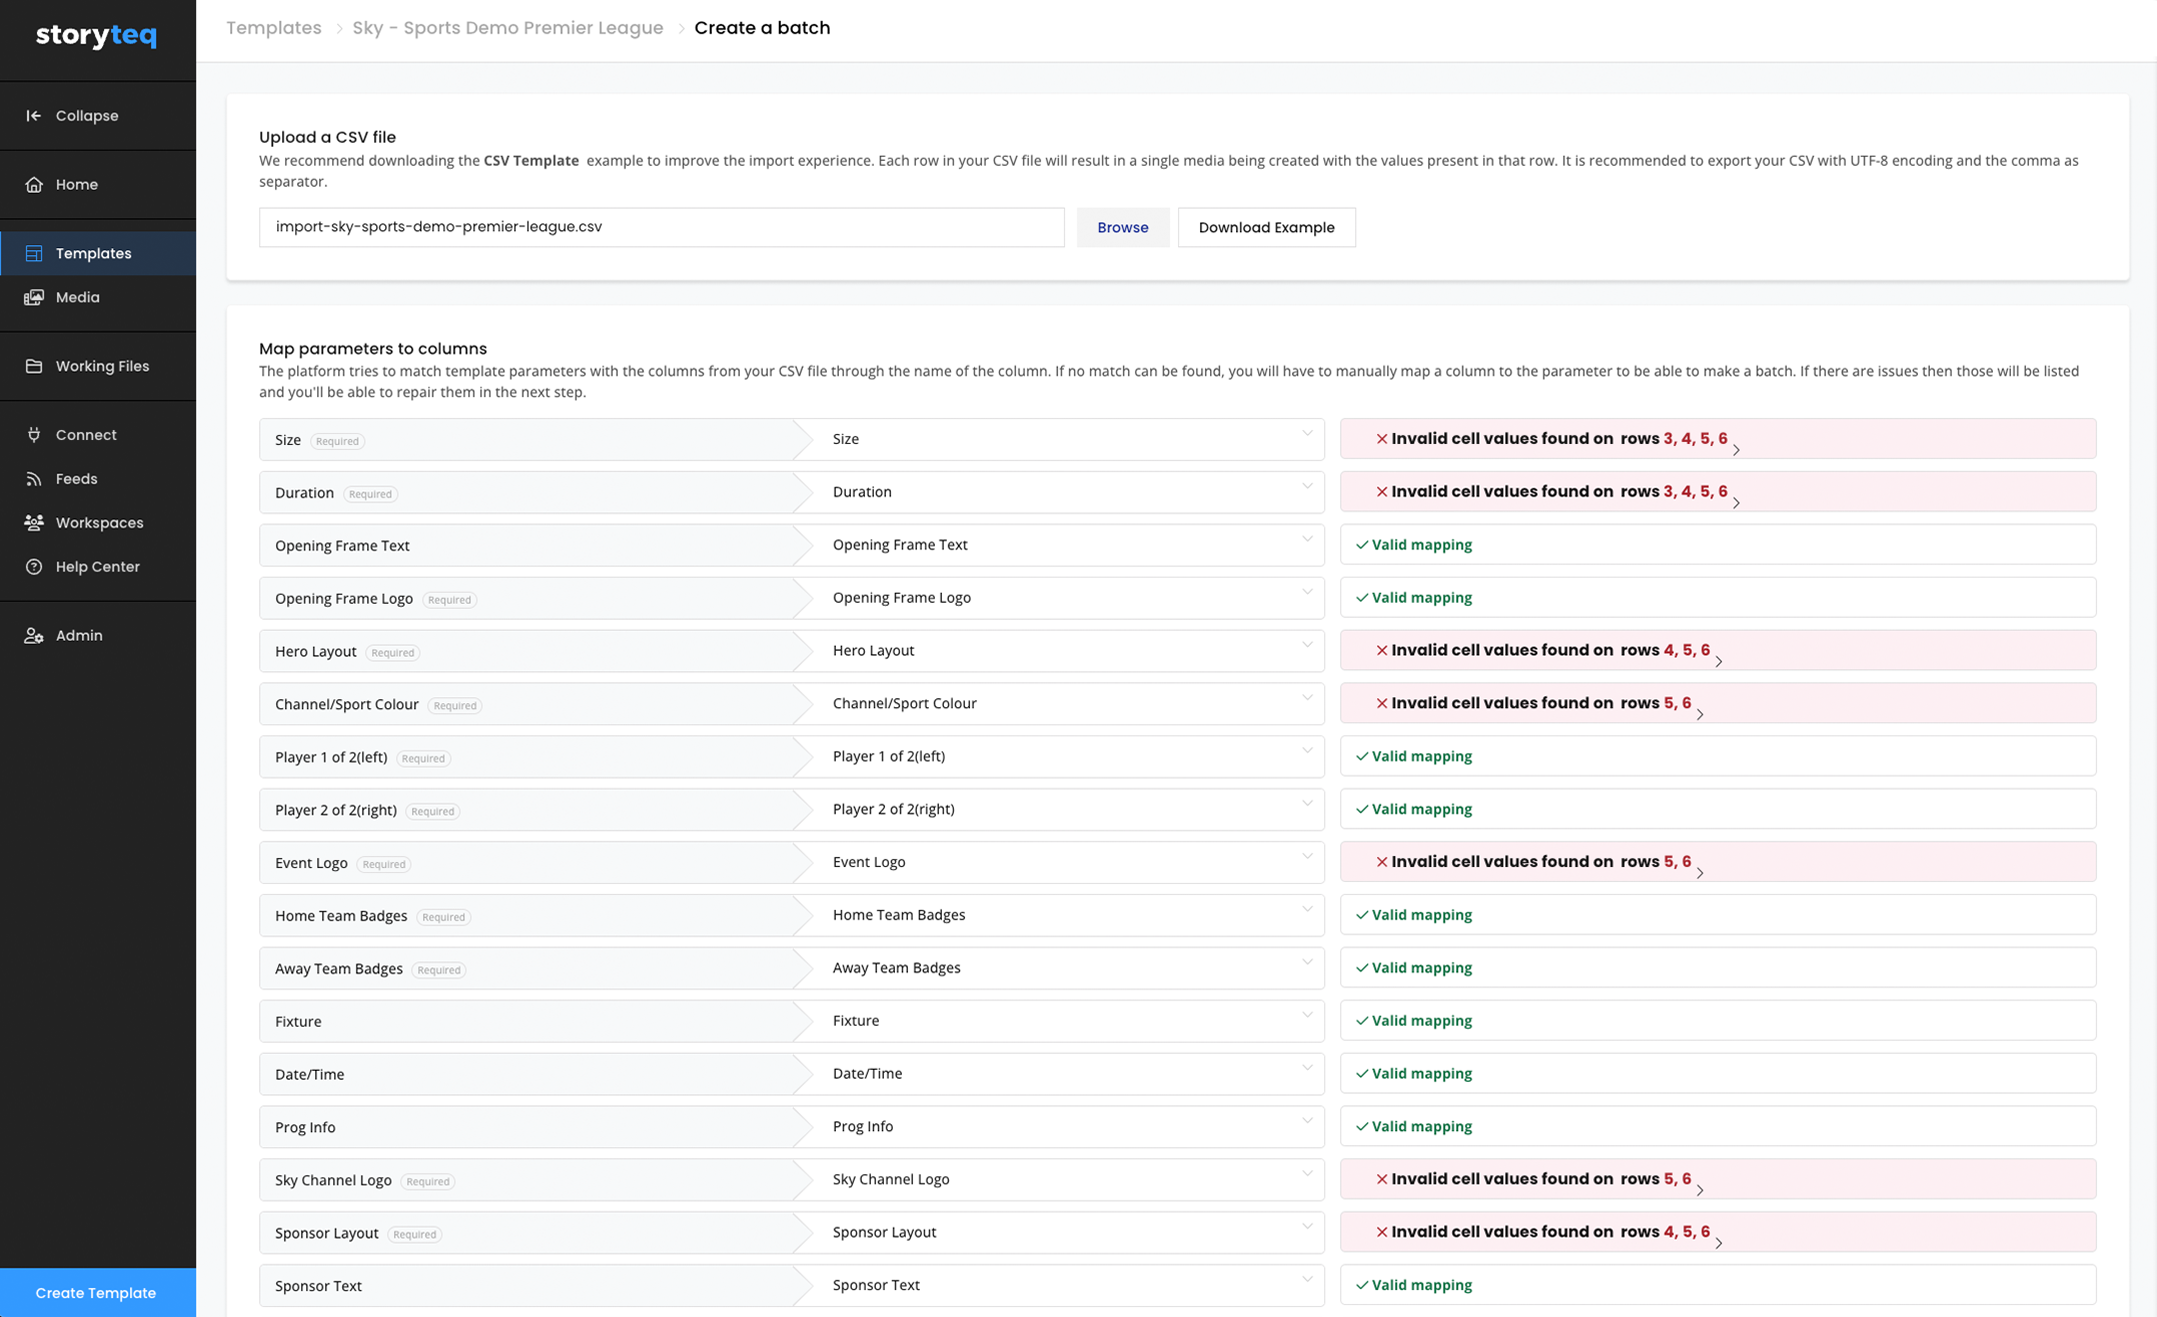
Task: Navigate to Templates via the breadcrumb
Action: click(273, 27)
